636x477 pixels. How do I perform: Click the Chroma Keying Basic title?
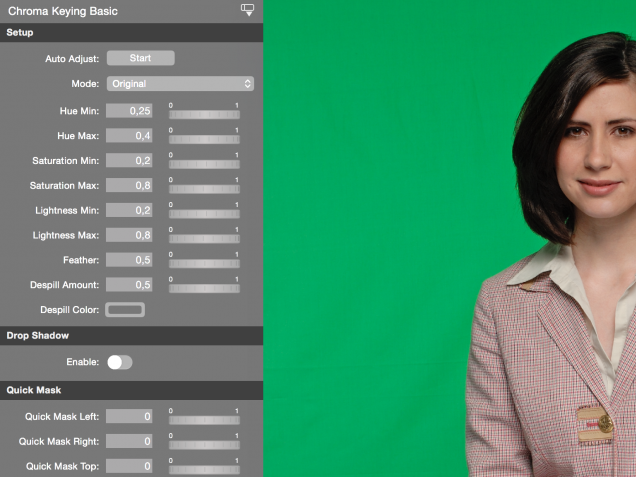point(63,11)
